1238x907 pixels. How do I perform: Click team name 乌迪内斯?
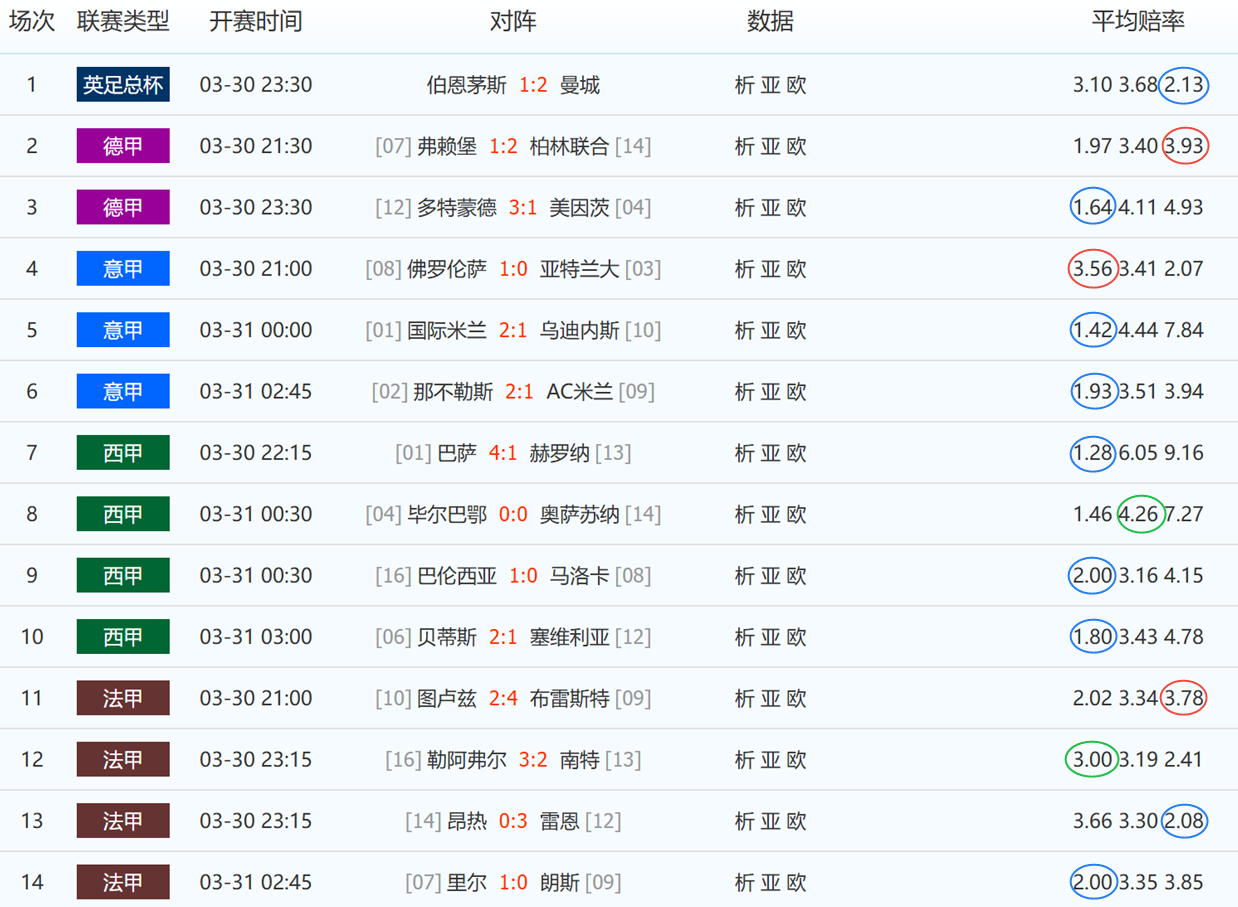(x=580, y=330)
